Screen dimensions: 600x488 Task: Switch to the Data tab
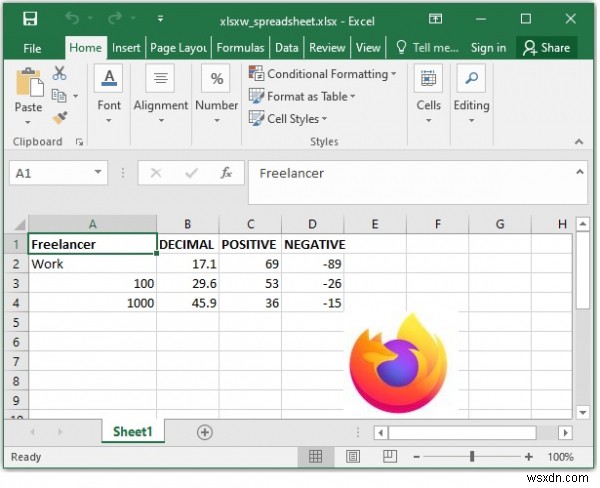point(287,48)
